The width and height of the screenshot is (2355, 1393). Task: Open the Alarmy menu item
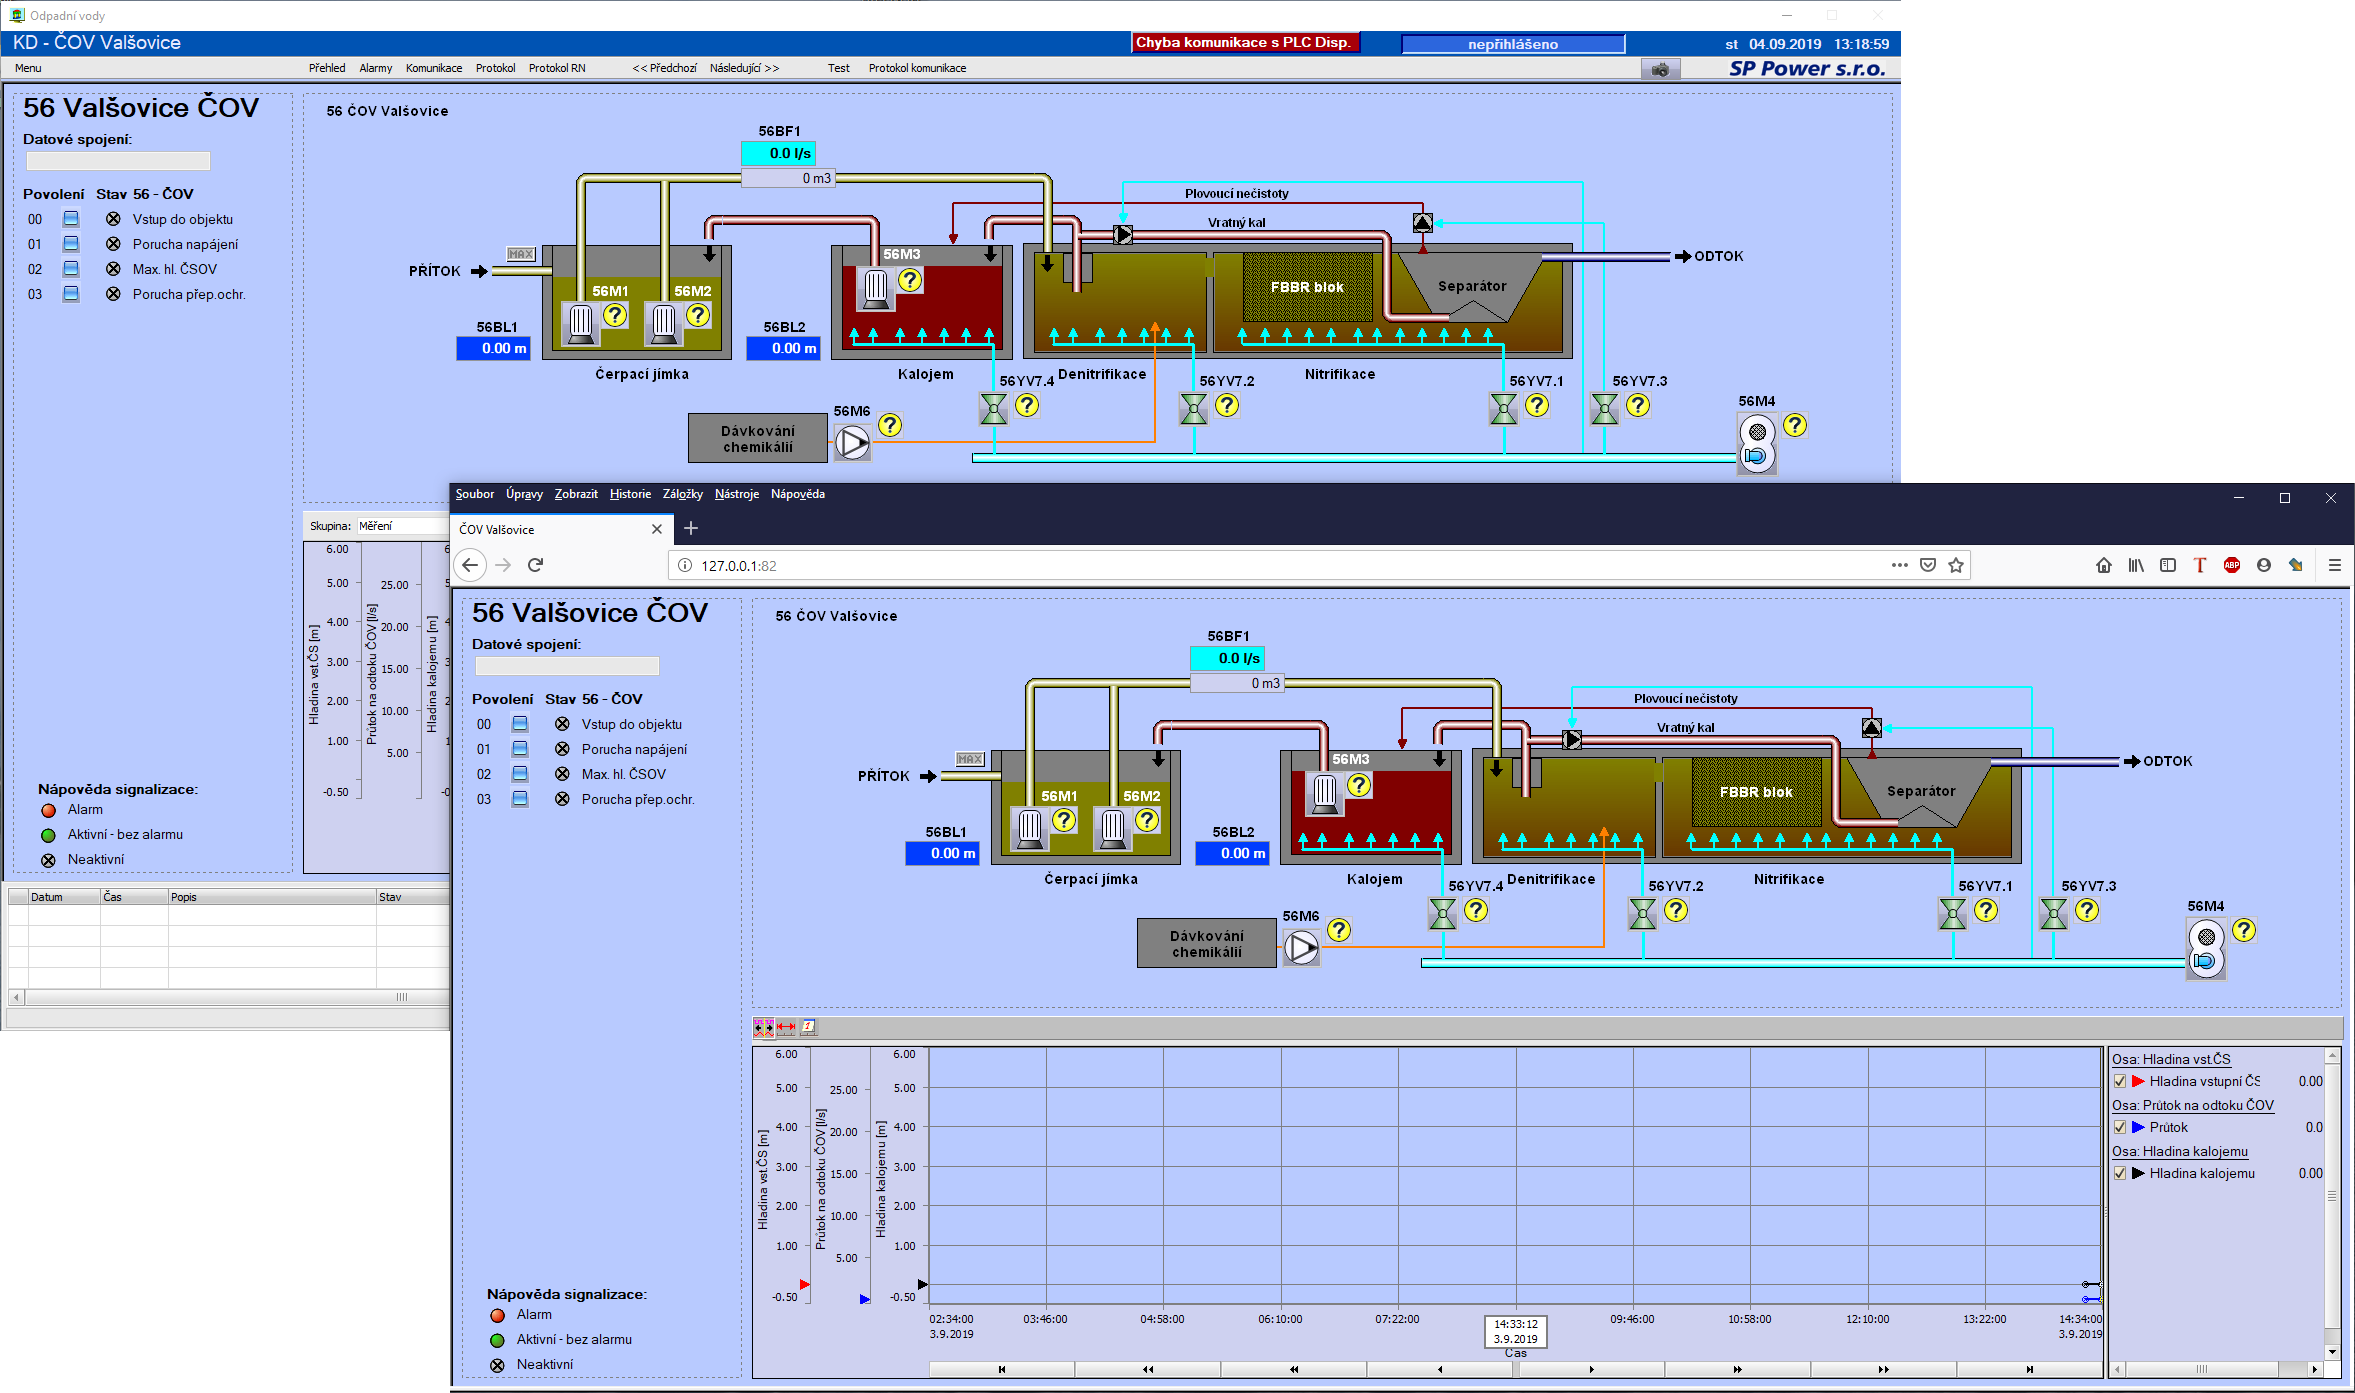(x=375, y=68)
